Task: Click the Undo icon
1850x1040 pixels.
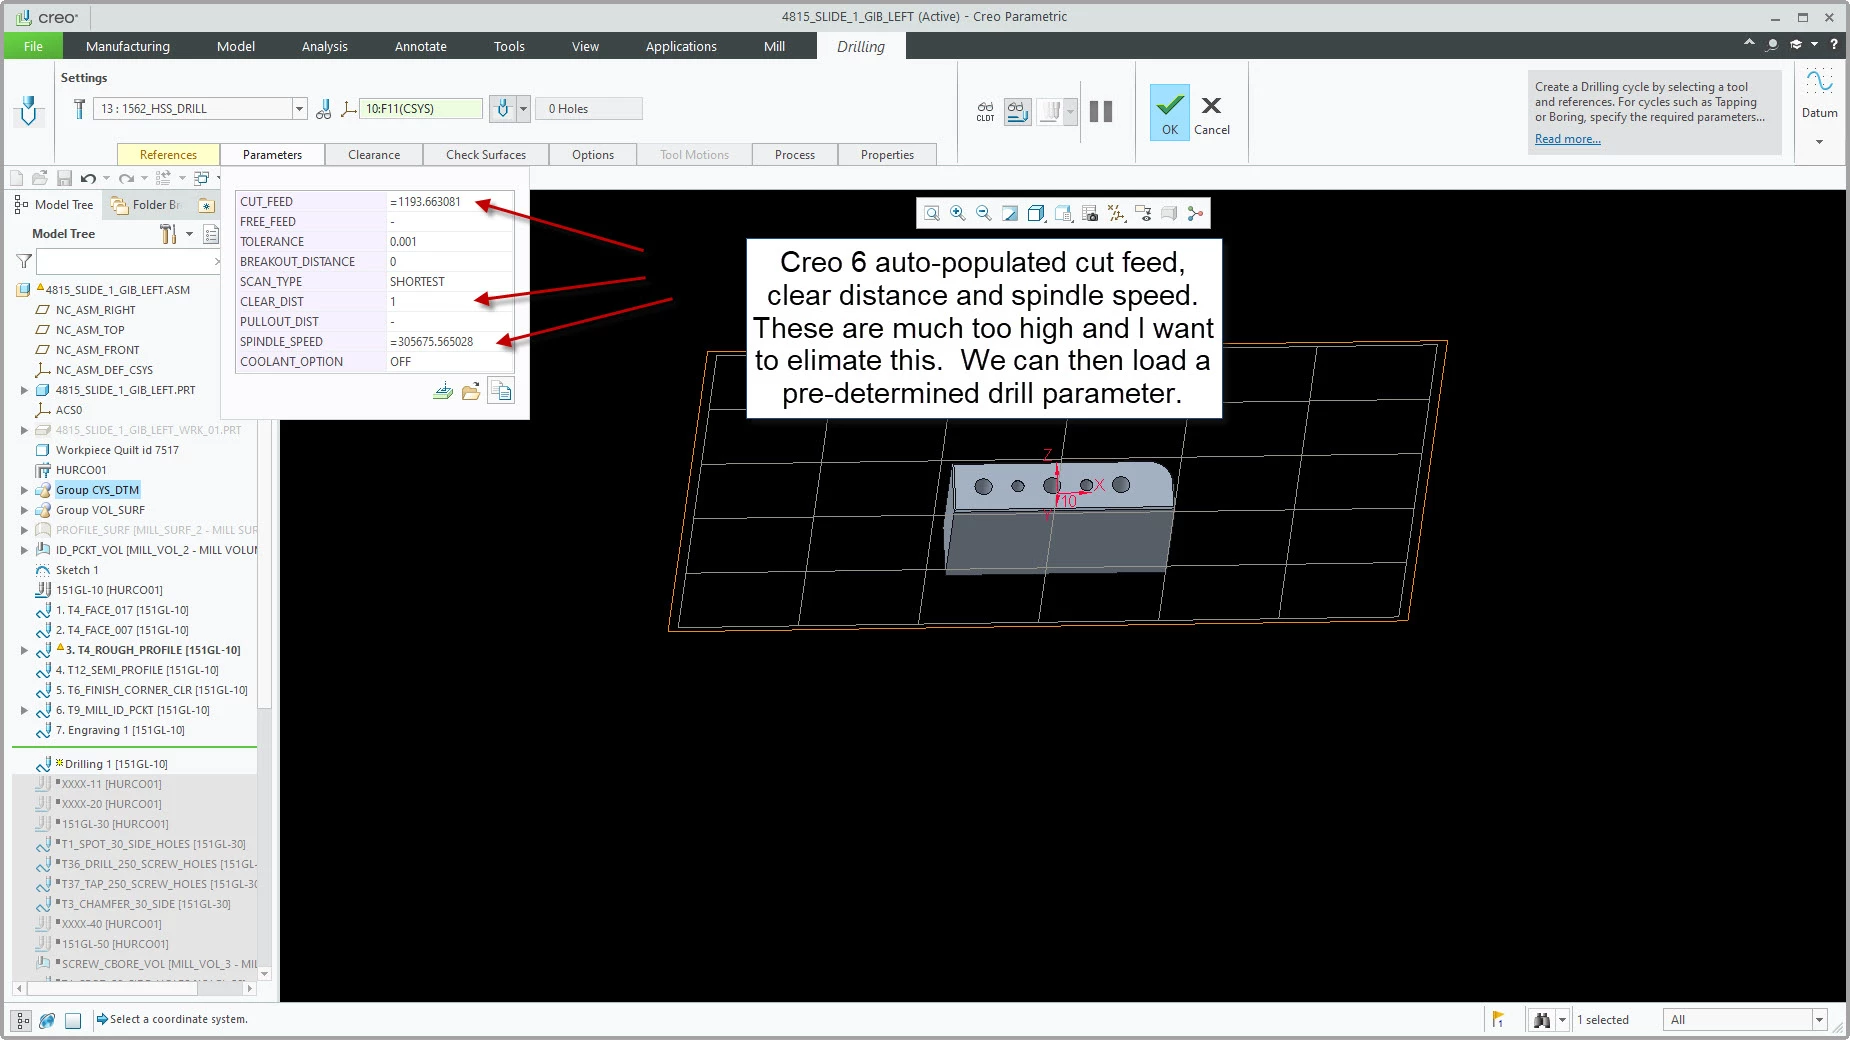Action: [88, 178]
